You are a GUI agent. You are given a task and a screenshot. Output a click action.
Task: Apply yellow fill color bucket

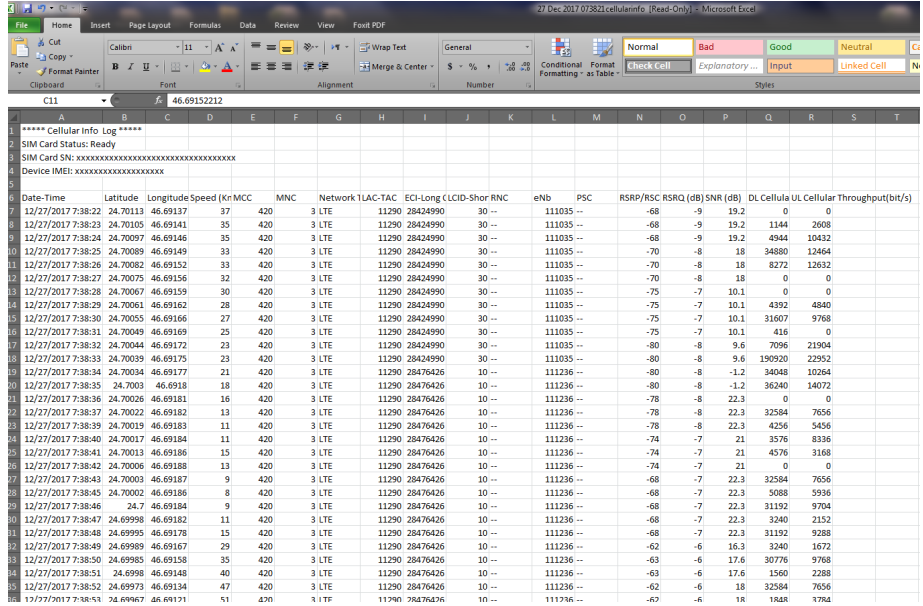[x=205, y=67]
